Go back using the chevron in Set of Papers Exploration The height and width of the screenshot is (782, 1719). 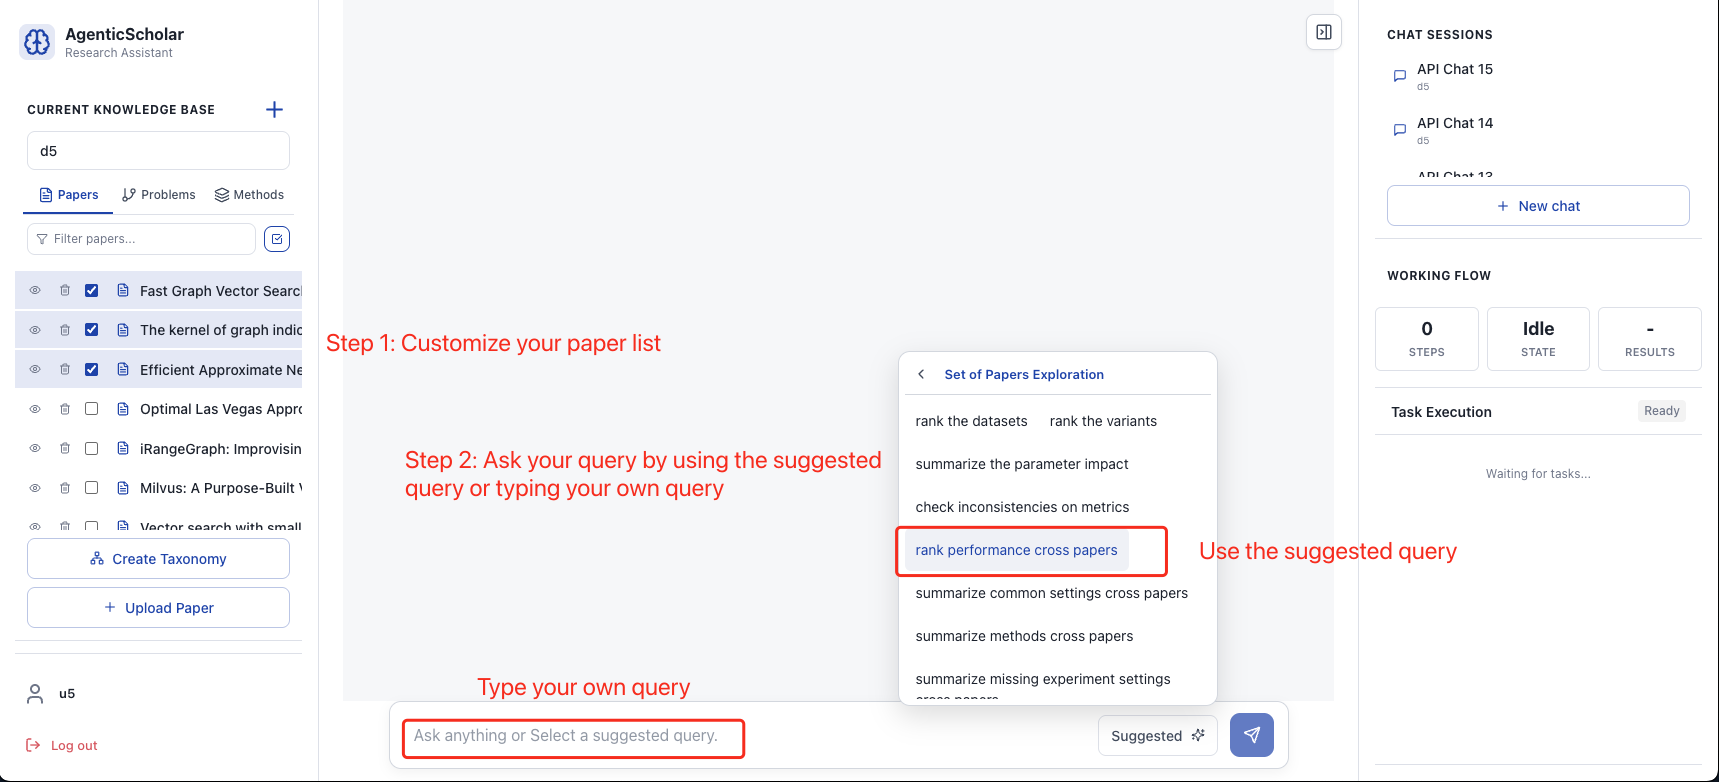pyautogui.click(x=920, y=373)
